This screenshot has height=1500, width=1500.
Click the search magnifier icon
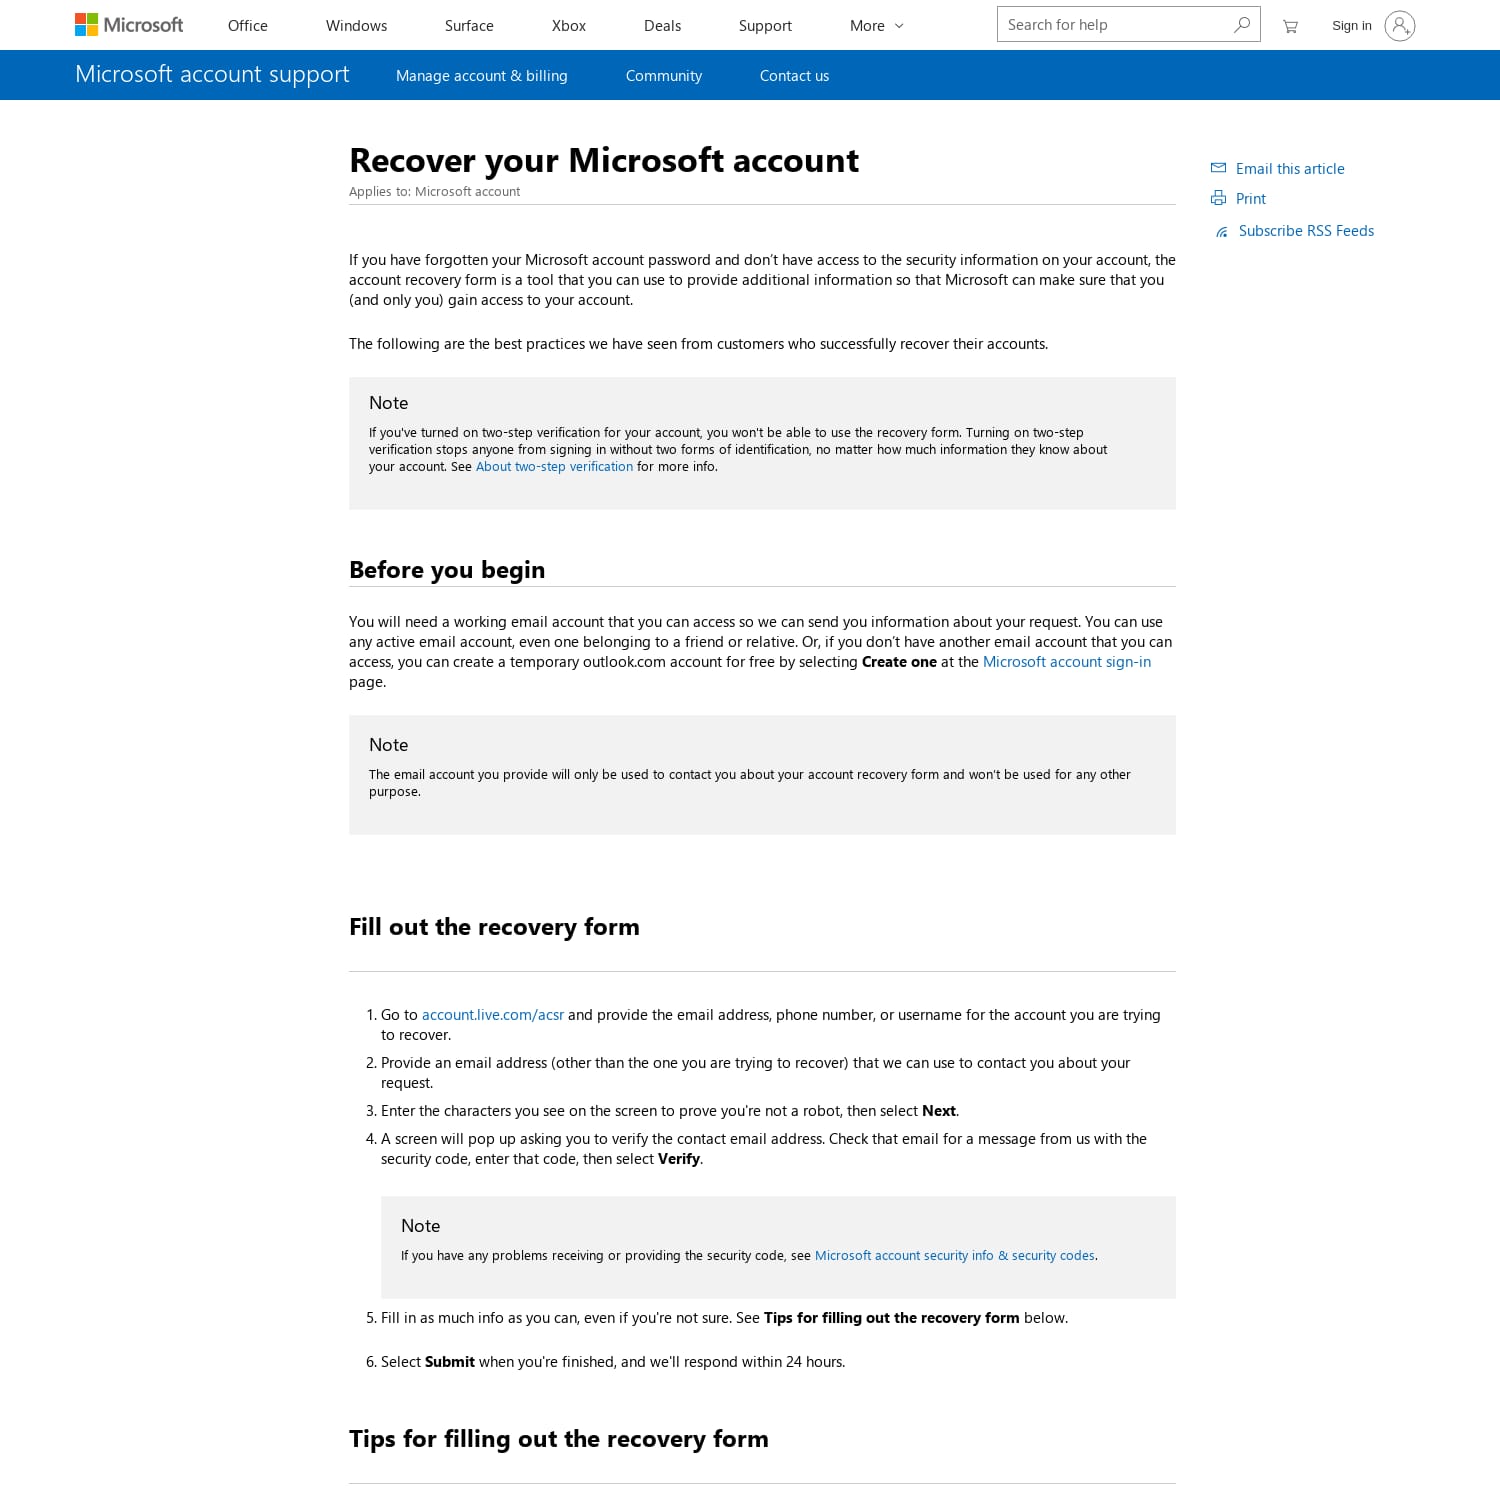tap(1242, 25)
